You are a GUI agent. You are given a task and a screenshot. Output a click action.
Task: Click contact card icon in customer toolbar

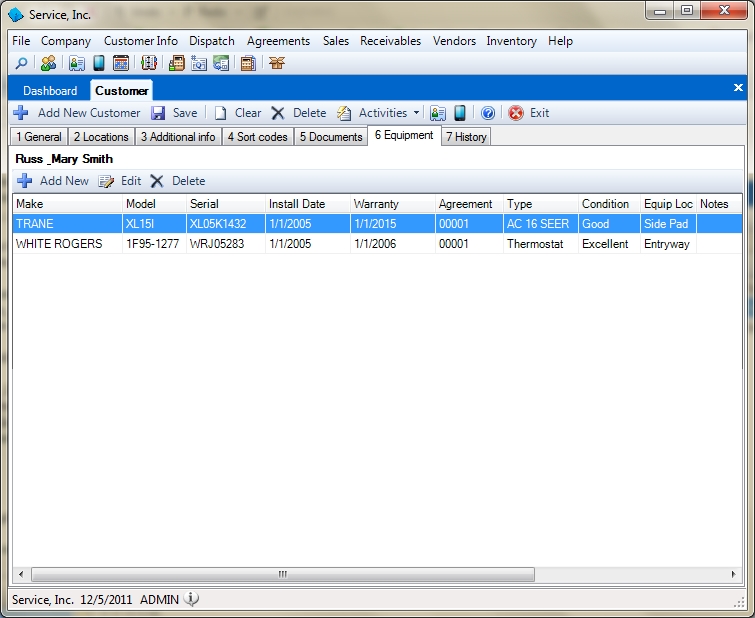(438, 113)
